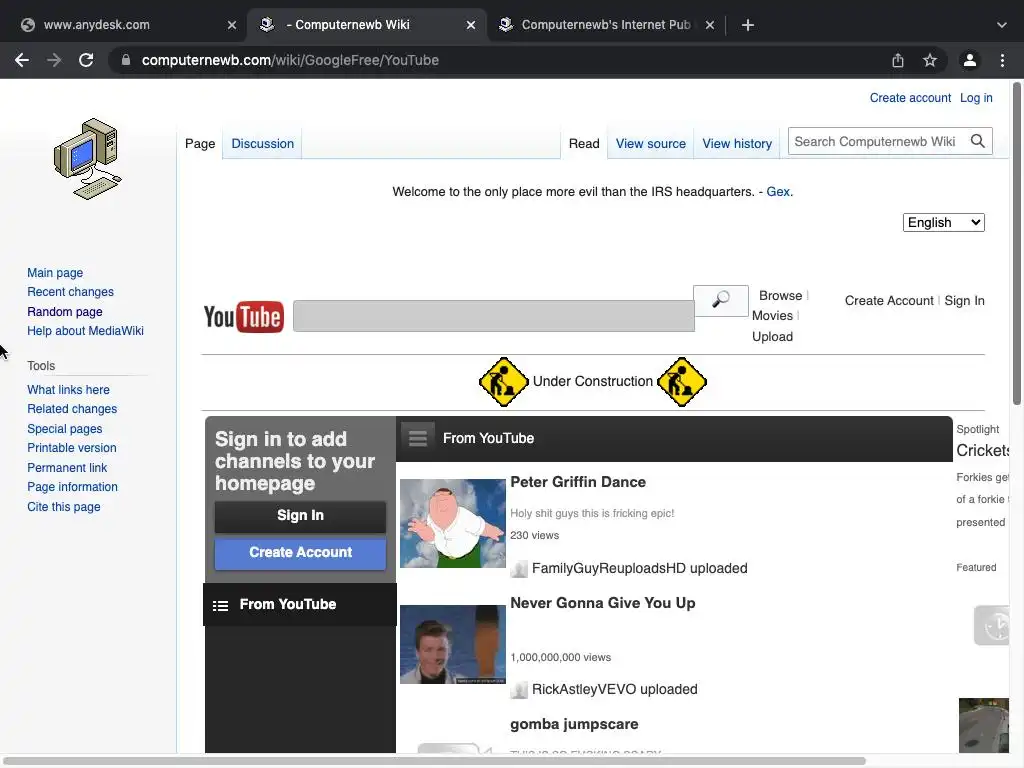Click the browser address bar URL
The height and width of the screenshot is (768, 1024).
point(290,60)
